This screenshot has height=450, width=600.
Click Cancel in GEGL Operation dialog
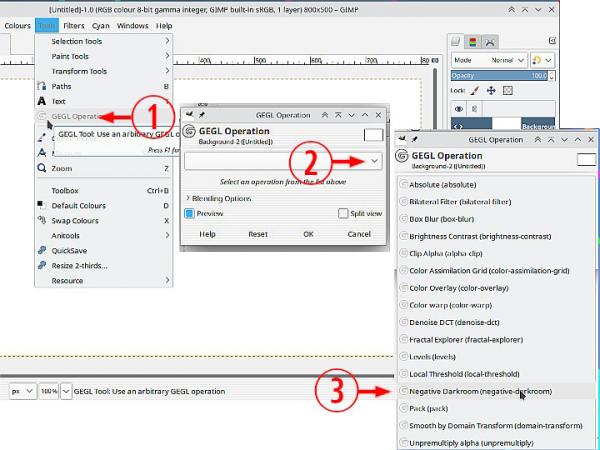coord(359,234)
